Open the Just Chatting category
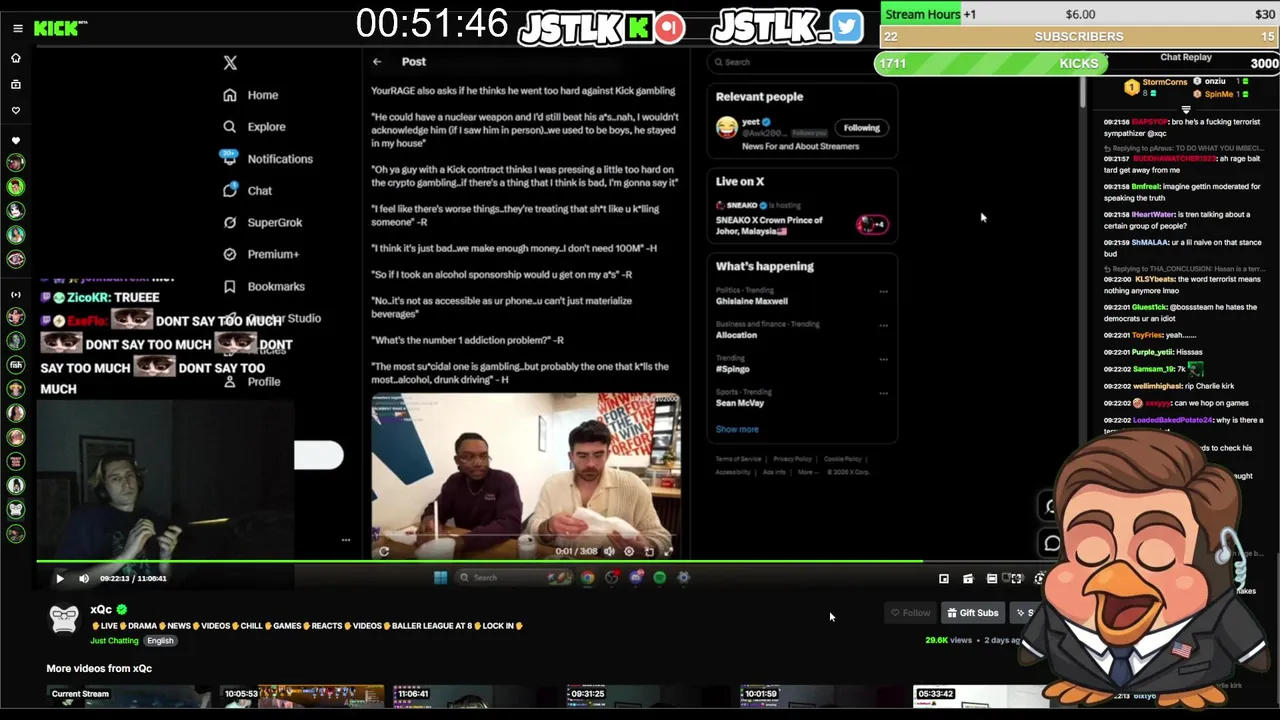Viewport: 1280px width, 720px height. pos(114,641)
